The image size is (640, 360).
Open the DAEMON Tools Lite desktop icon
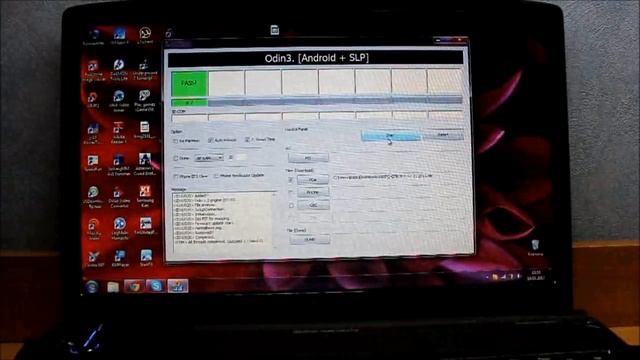click(119, 70)
